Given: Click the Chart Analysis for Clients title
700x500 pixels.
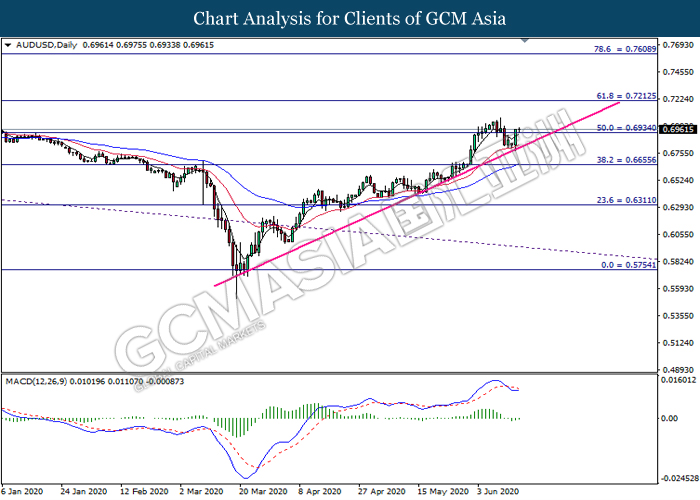Looking at the screenshot, I should [350, 19].
